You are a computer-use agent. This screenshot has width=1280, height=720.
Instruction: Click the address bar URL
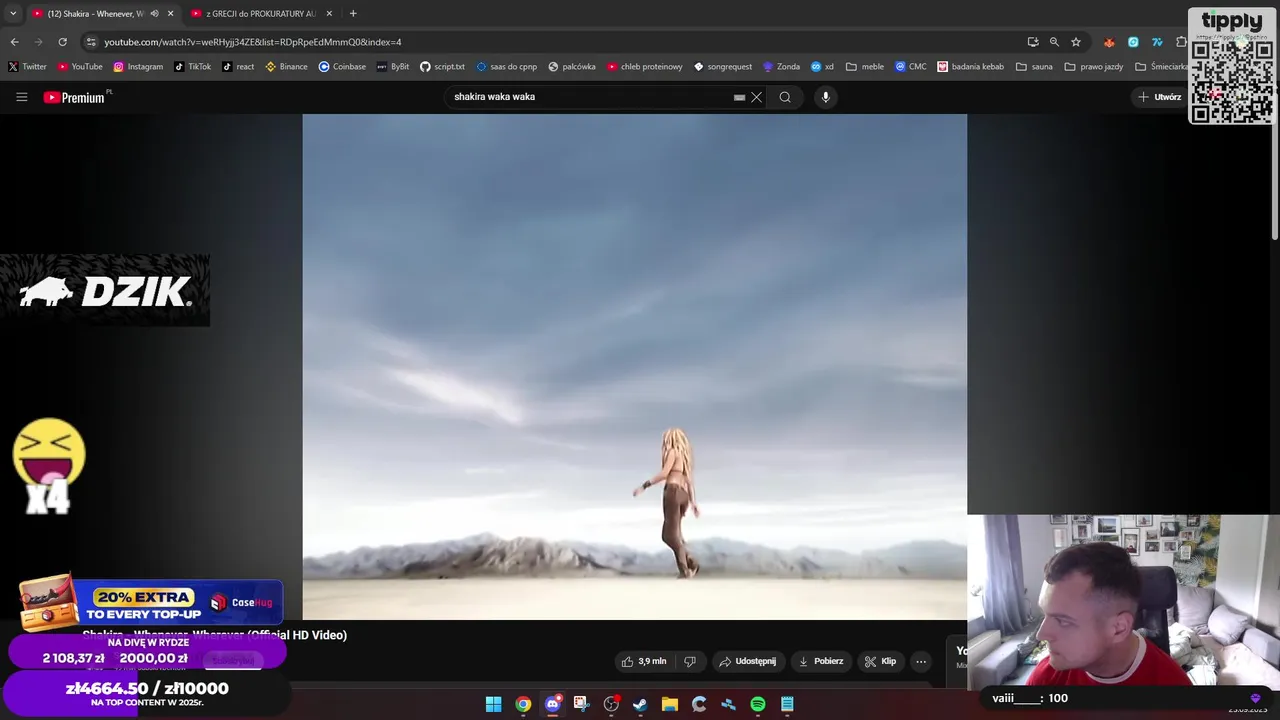click(x=253, y=42)
